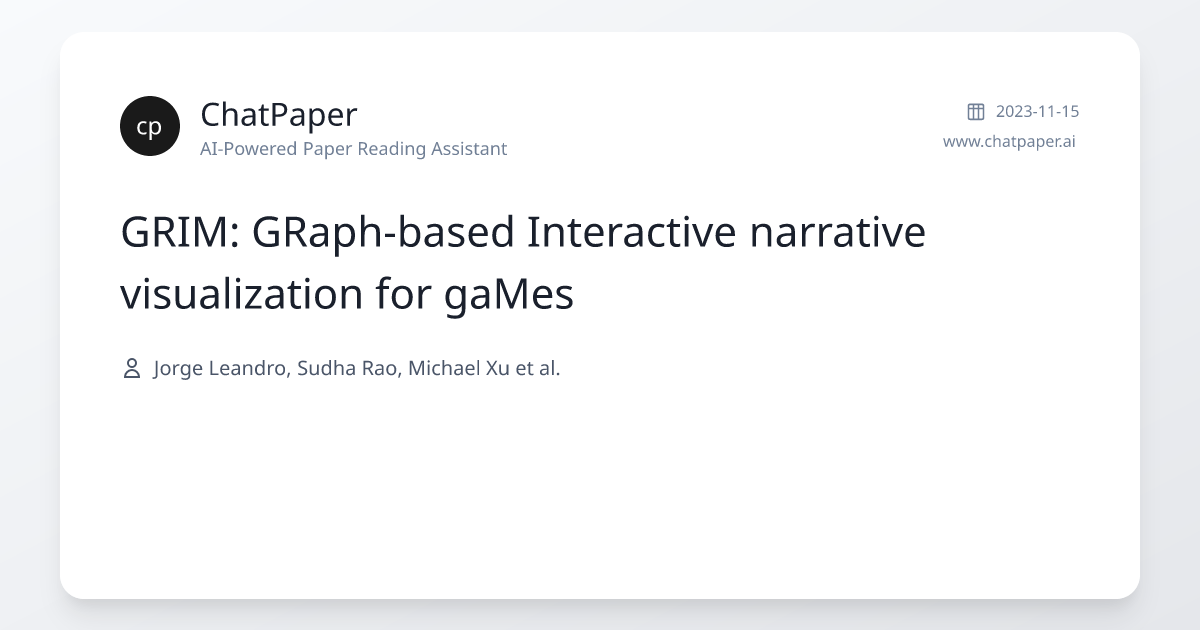
Task: Click the author list 'Jorge Leandro, Sudha Rao, Michael Xu et al.'
Action: [x=357, y=368]
